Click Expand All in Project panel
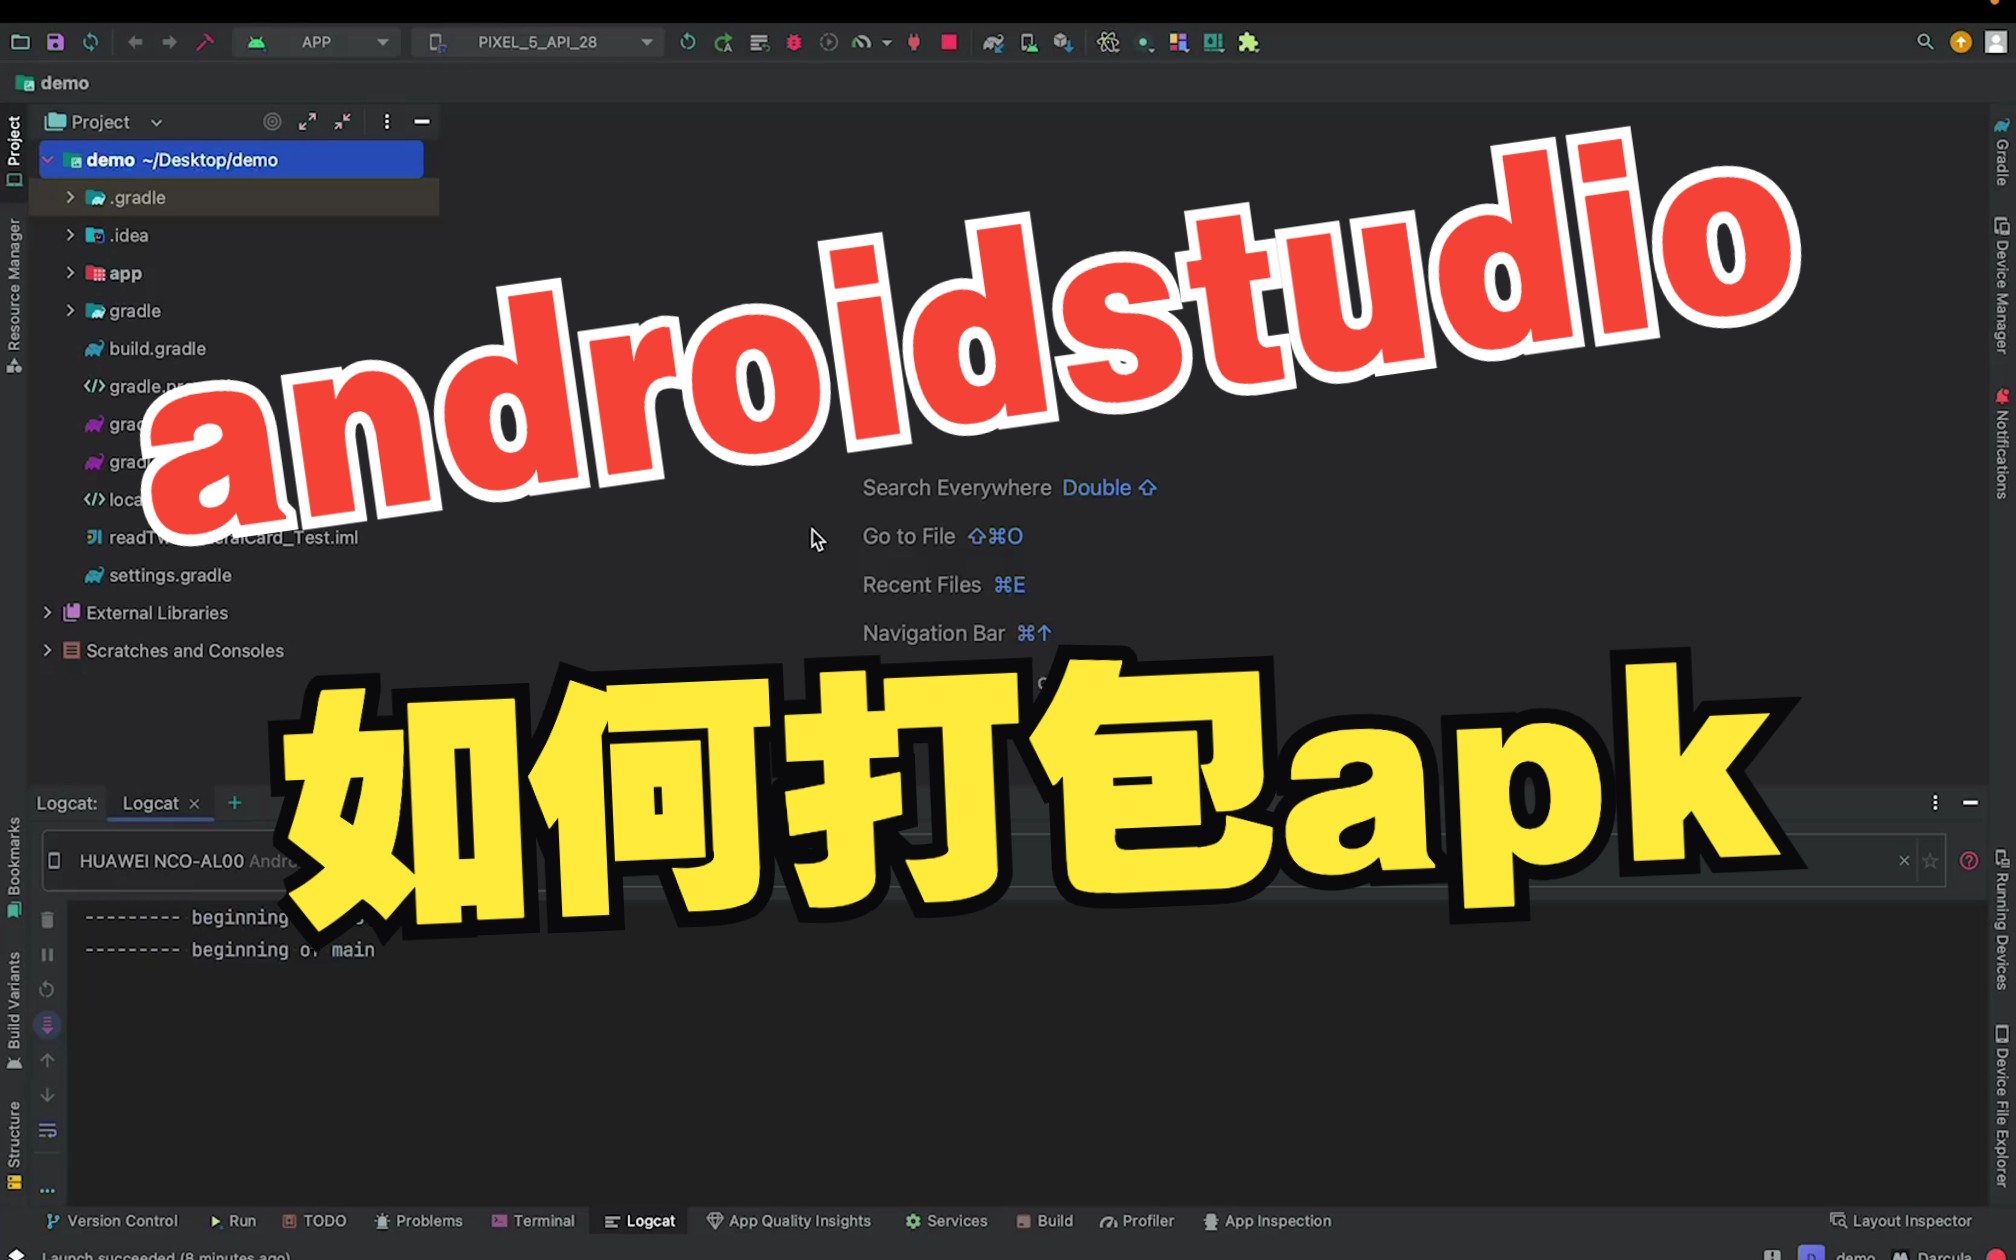Image resolution: width=2016 pixels, height=1260 pixels. 307,121
